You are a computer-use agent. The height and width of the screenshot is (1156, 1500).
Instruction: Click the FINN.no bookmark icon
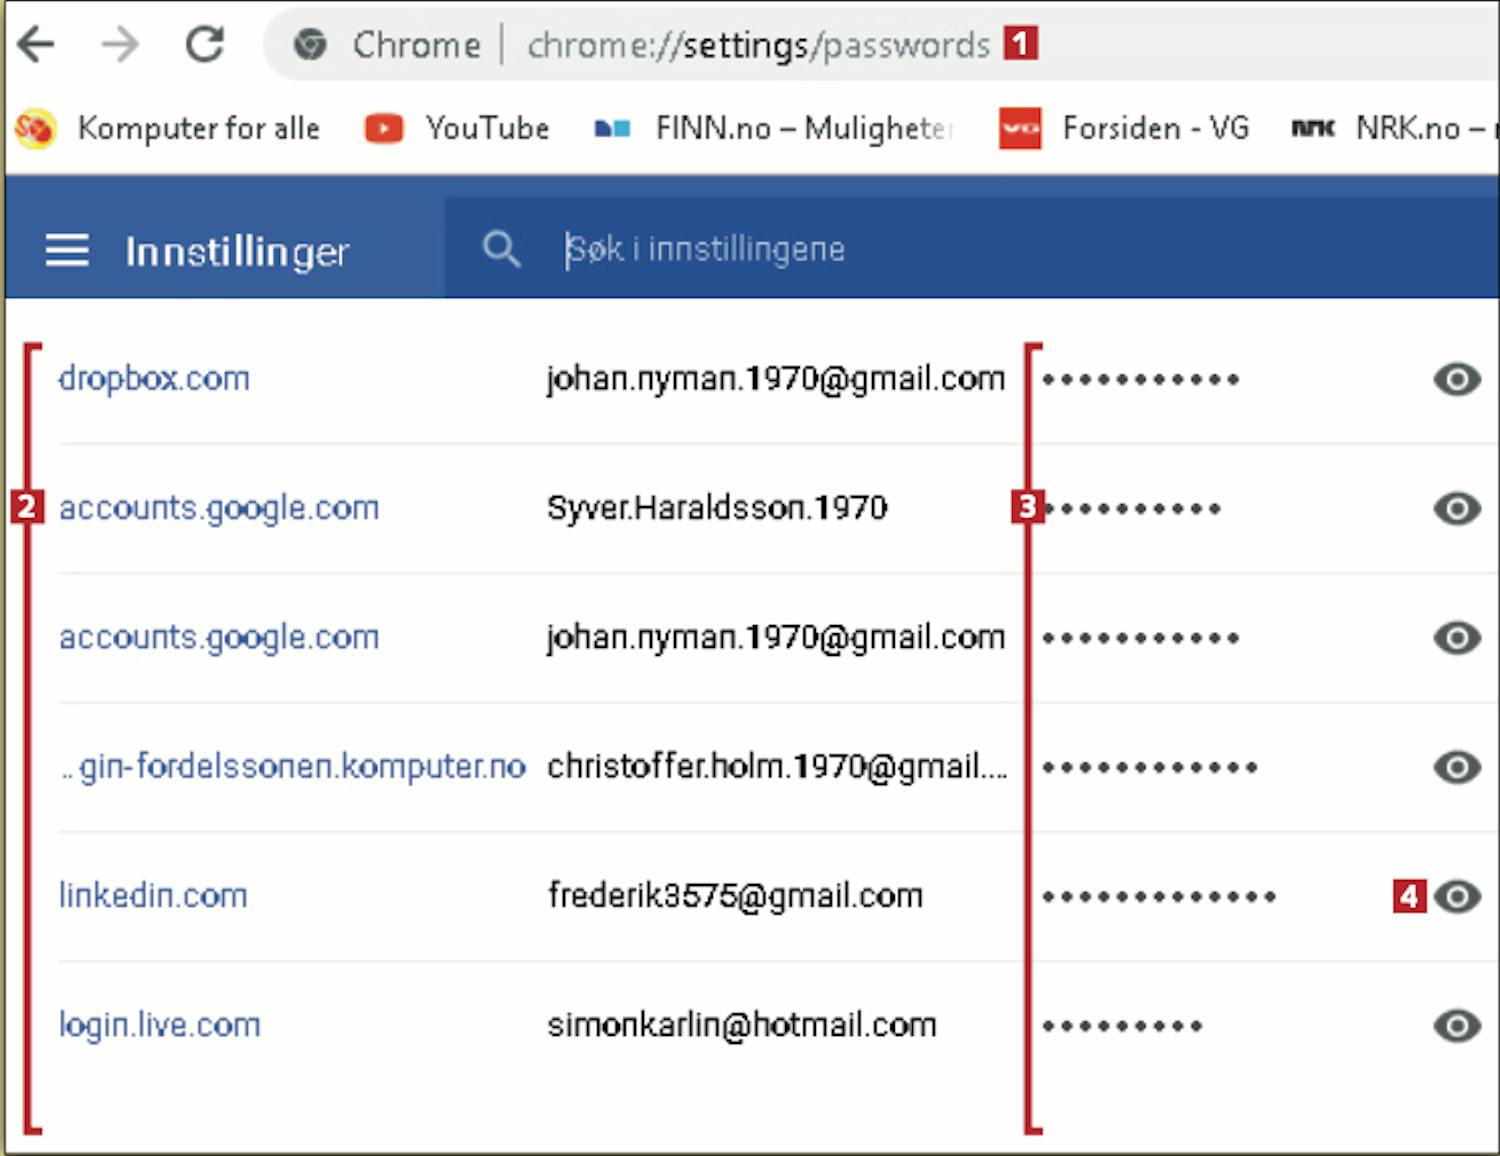[612, 129]
